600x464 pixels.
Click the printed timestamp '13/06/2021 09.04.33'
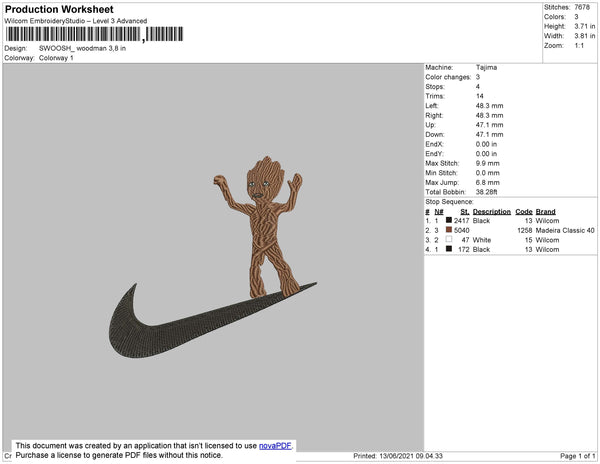[411, 456]
